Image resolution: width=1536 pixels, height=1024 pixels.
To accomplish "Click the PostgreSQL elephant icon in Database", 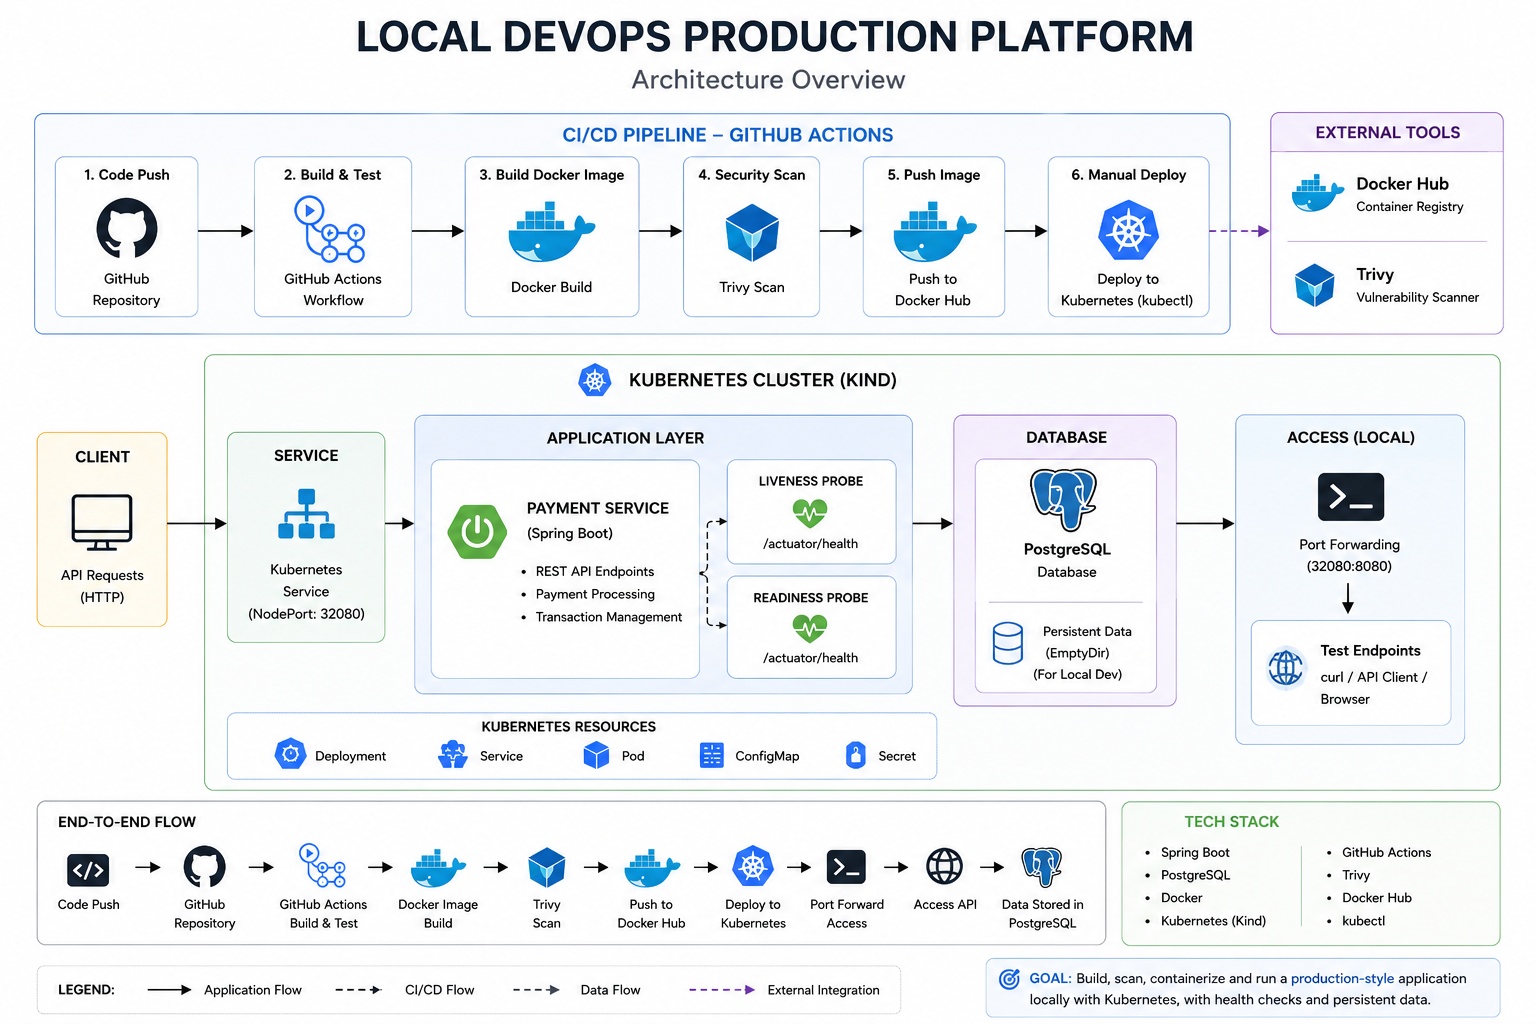I will pyautogui.click(x=1064, y=499).
